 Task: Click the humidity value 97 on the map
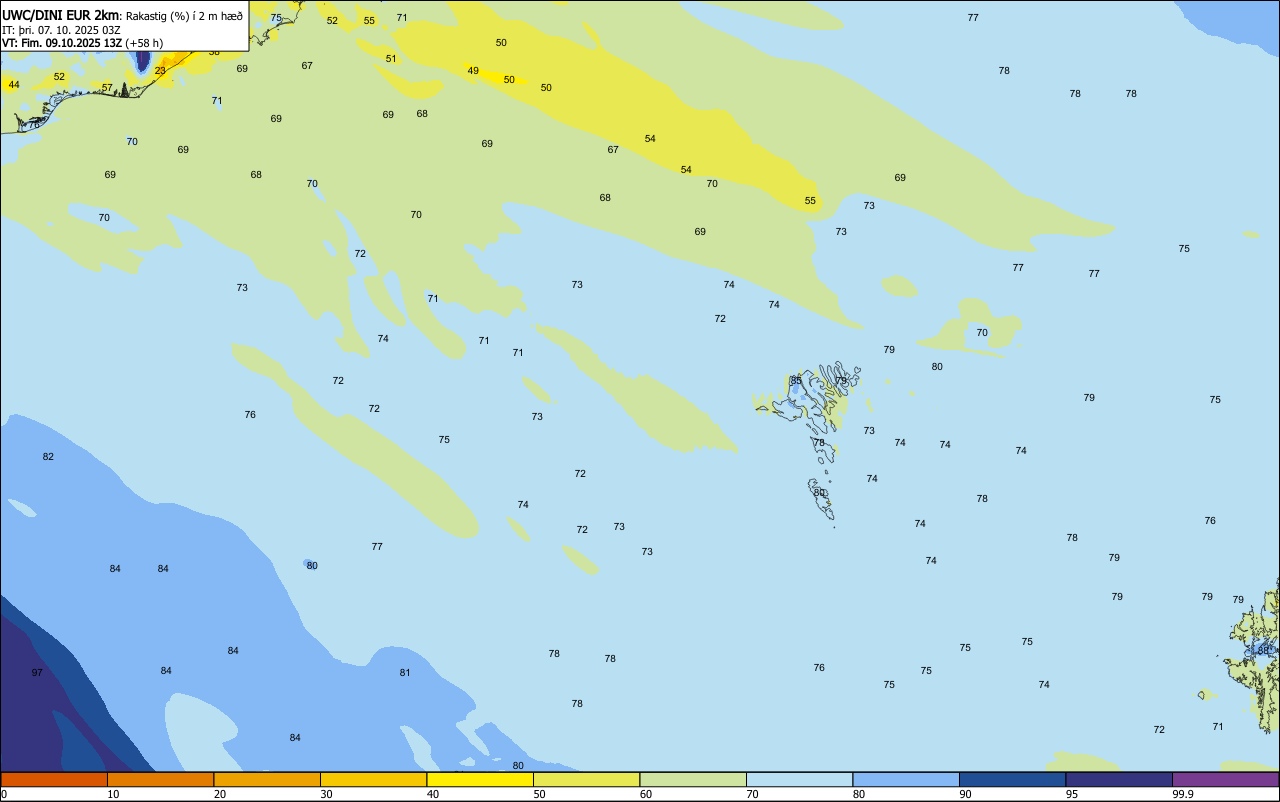click(37, 673)
